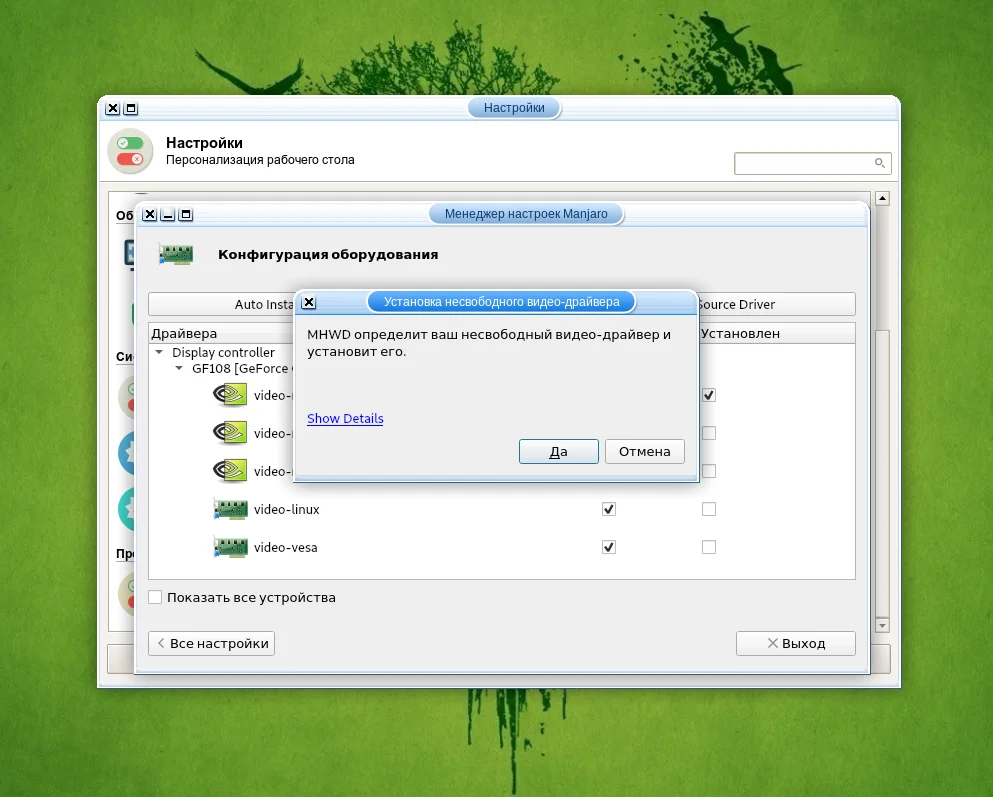
Task: Click the video-linux graphics card icon
Action: [x=231, y=509]
